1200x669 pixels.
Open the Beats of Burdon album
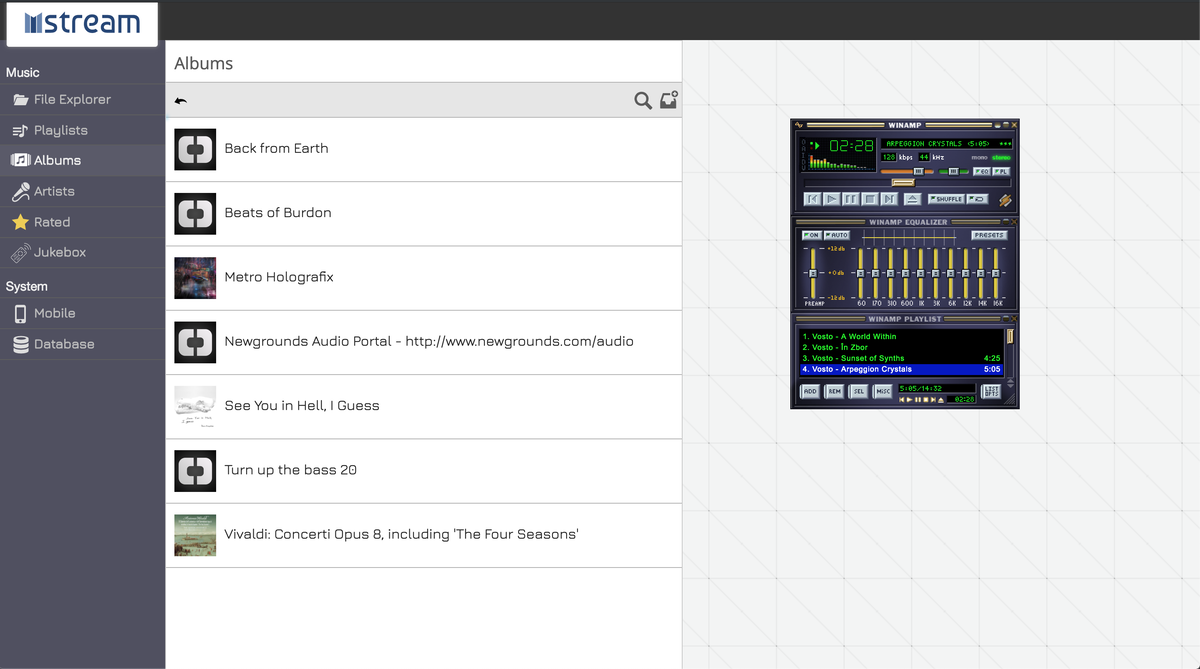point(424,214)
